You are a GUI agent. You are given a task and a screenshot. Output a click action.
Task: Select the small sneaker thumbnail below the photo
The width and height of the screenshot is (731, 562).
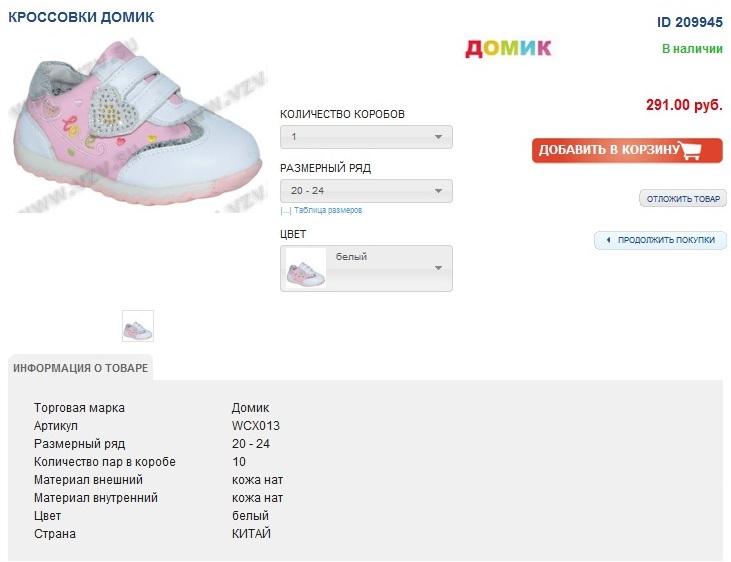[x=138, y=326]
